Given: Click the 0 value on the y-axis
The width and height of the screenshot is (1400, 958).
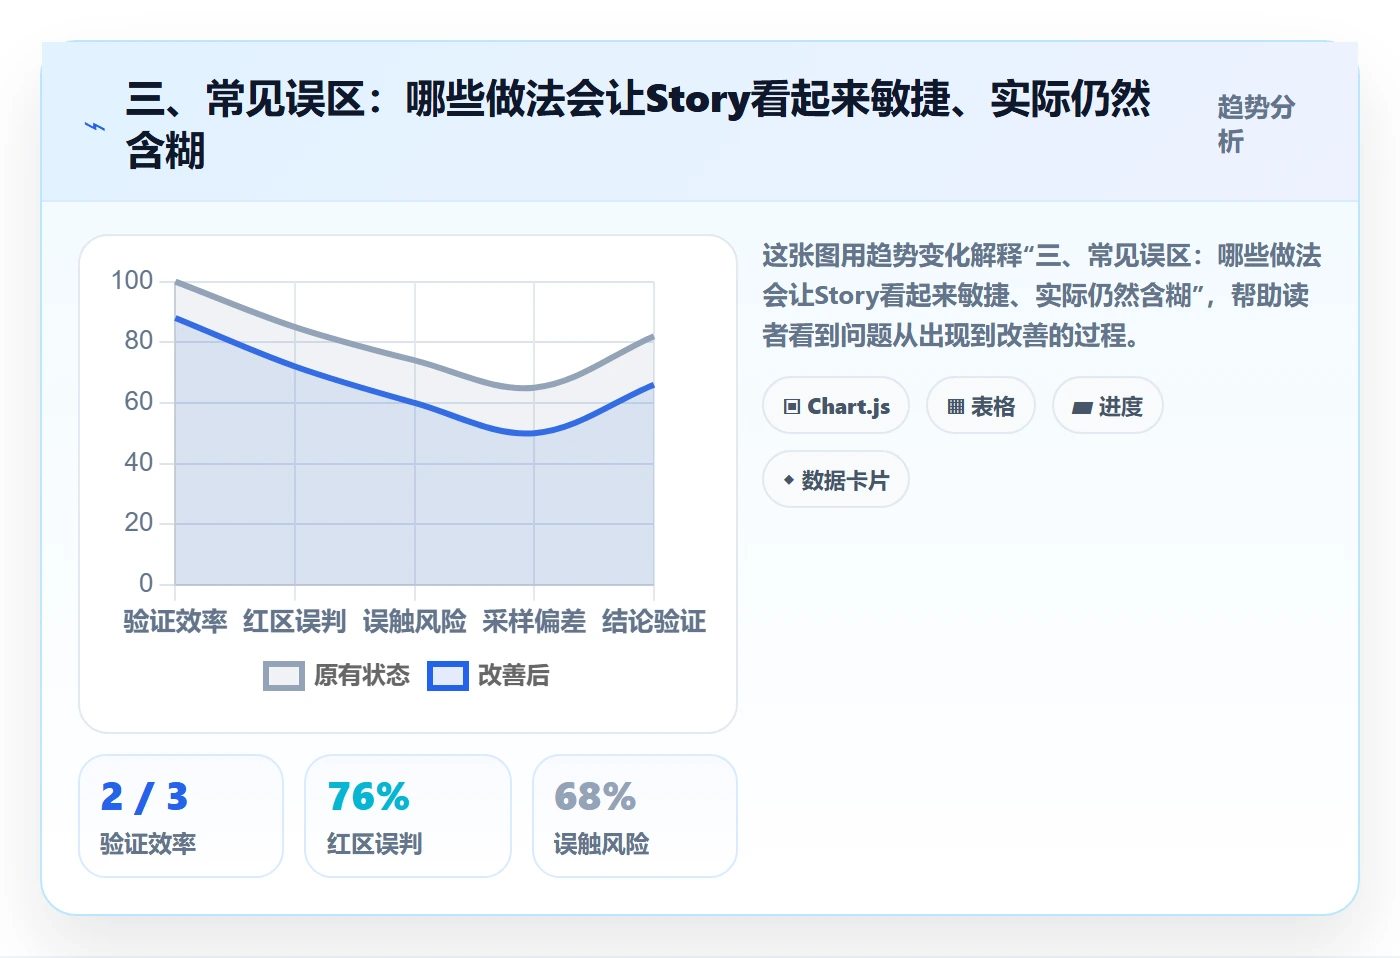Looking at the screenshot, I should pyautogui.click(x=146, y=584).
